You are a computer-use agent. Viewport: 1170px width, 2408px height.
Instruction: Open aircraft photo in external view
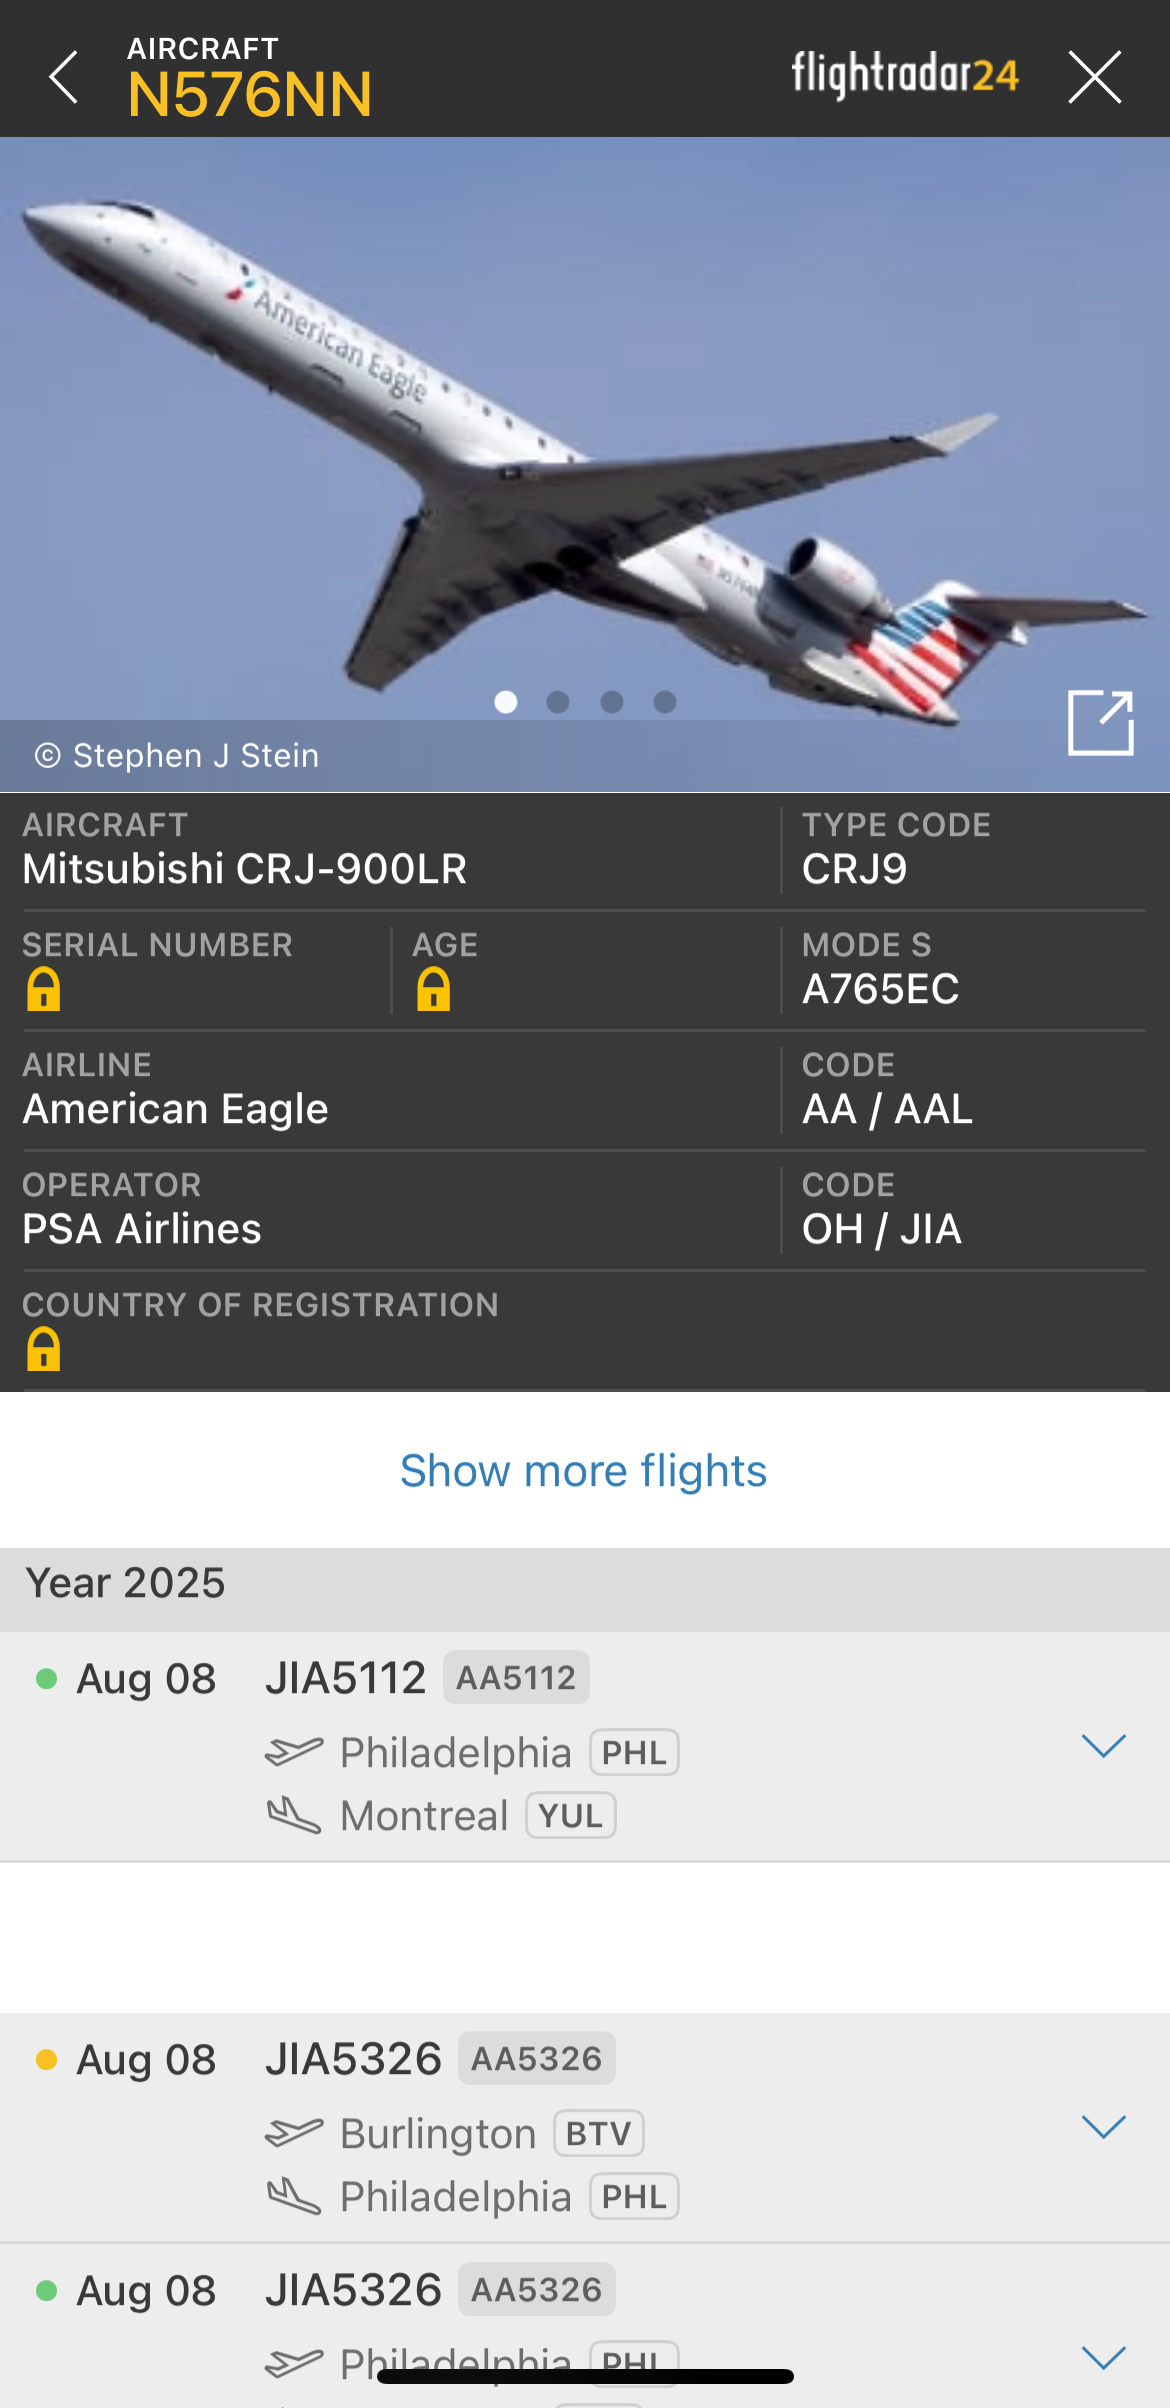tap(1100, 722)
